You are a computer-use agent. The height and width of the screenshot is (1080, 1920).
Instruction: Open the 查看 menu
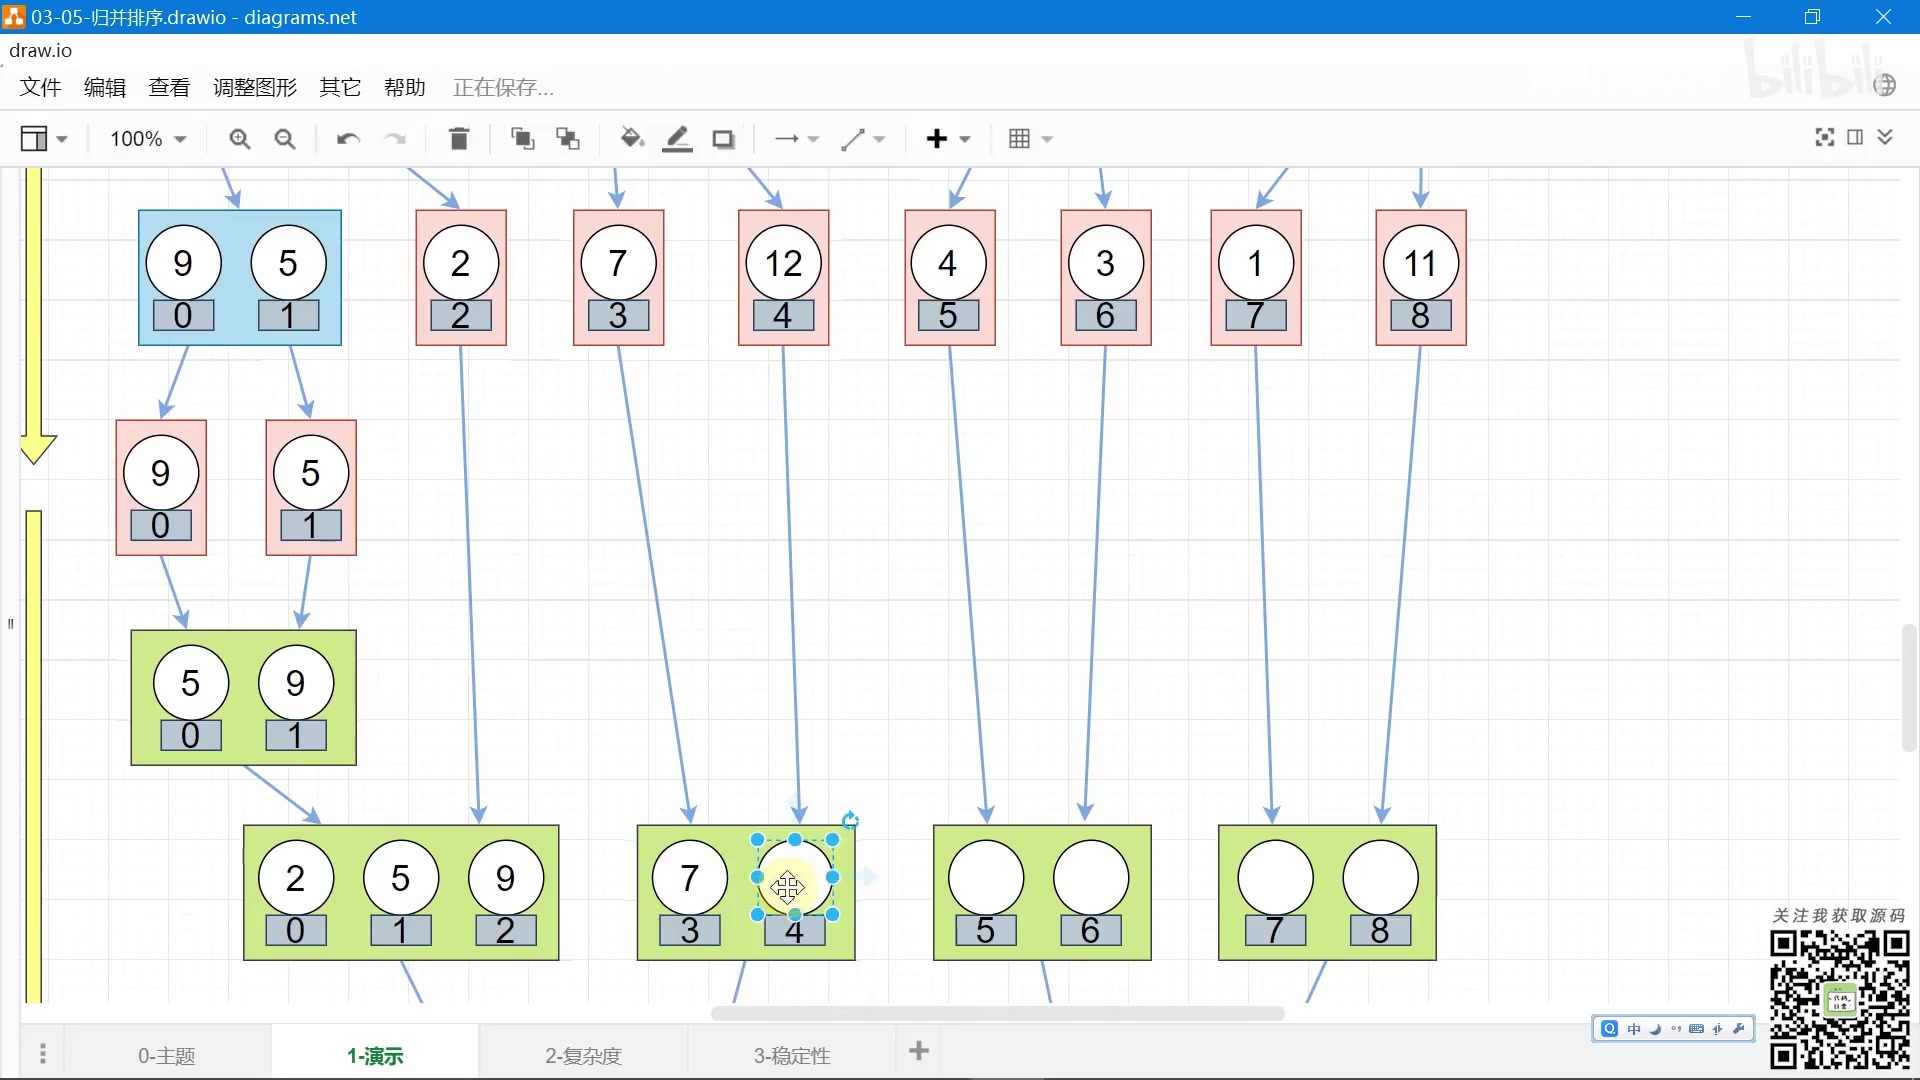(x=169, y=87)
